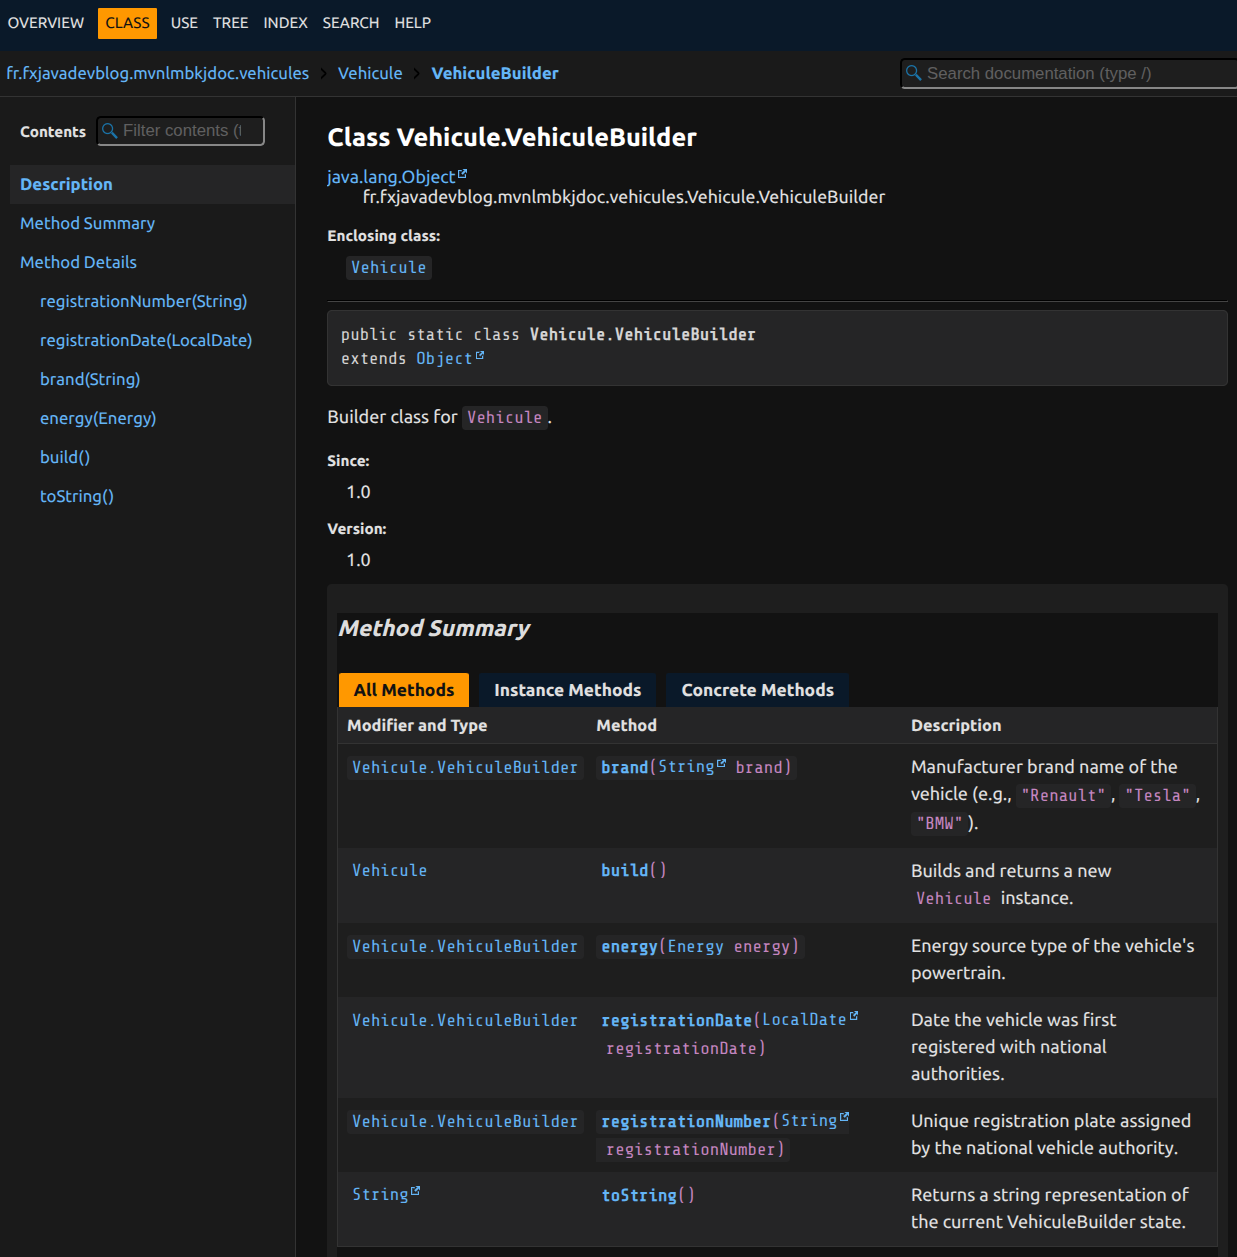Open the enclosing class Vehicule link

tap(389, 268)
